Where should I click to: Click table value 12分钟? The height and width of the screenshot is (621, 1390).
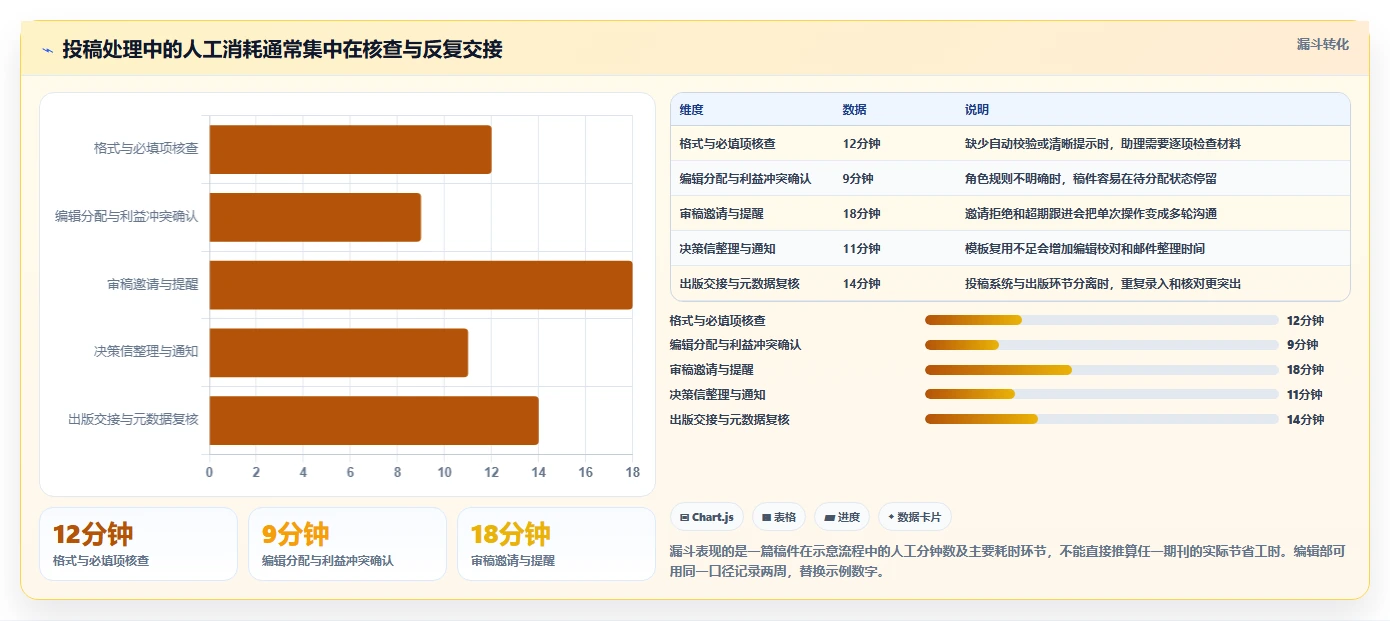pyautogui.click(x=862, y=144)
